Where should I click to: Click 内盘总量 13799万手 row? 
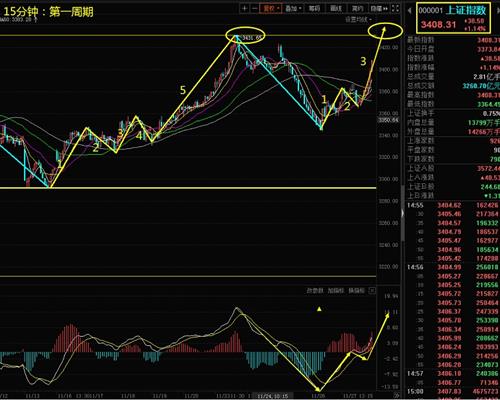click(x=453, y=123)
